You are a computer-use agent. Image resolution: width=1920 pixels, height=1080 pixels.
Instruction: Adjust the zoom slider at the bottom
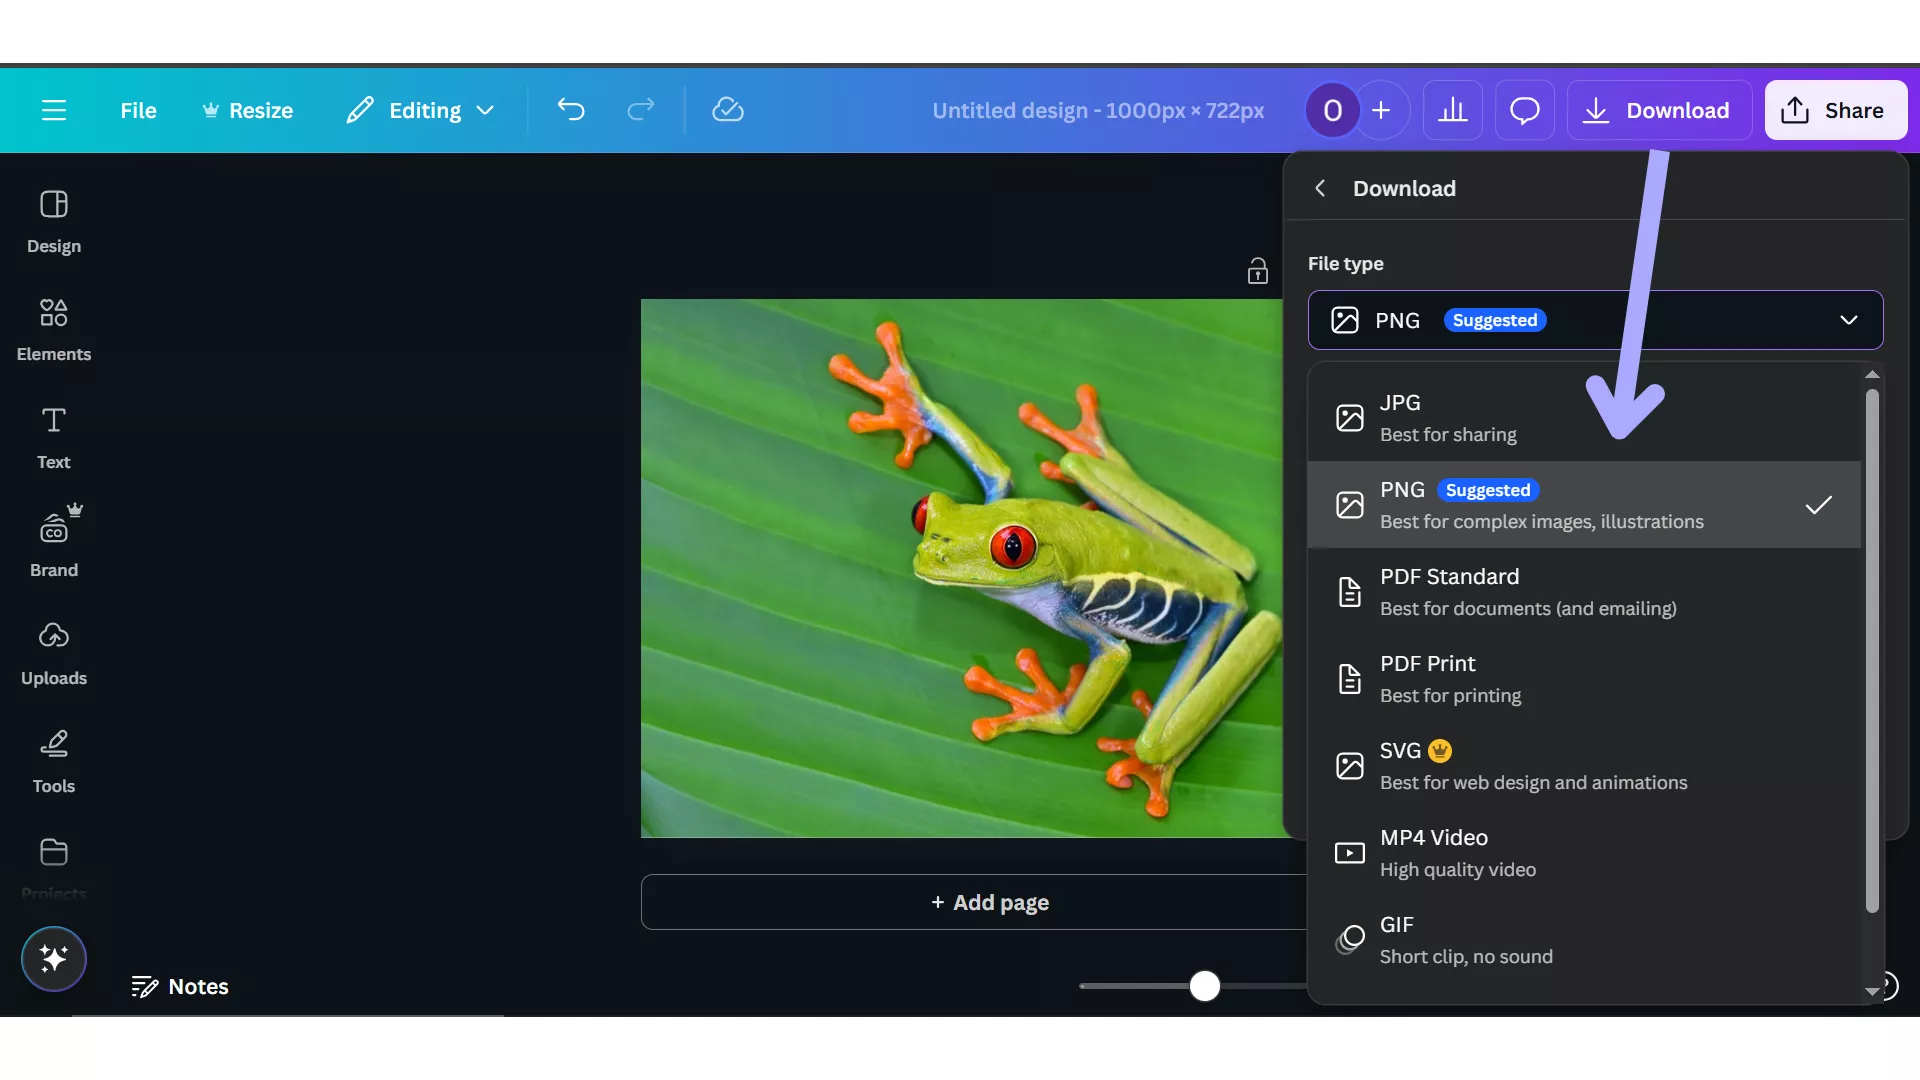pos(1205,986)
